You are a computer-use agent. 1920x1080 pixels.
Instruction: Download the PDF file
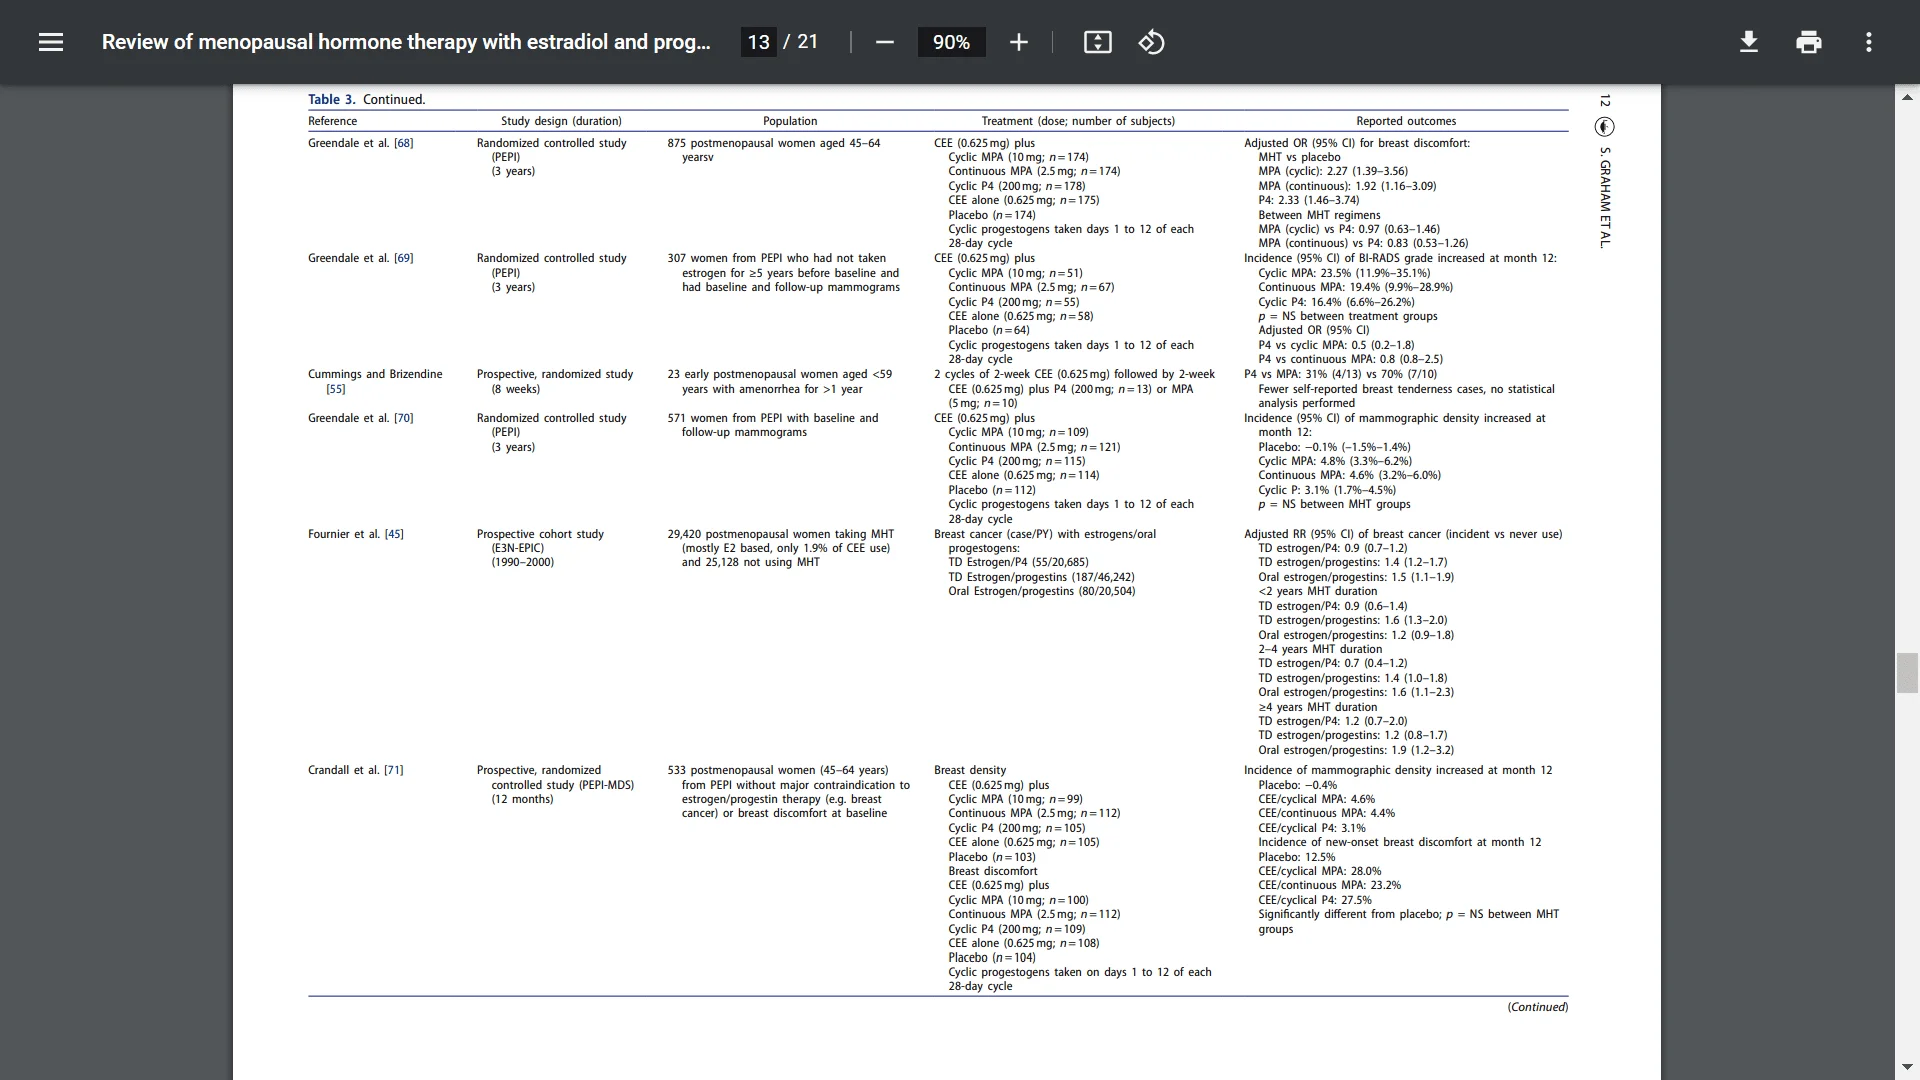1748,42
